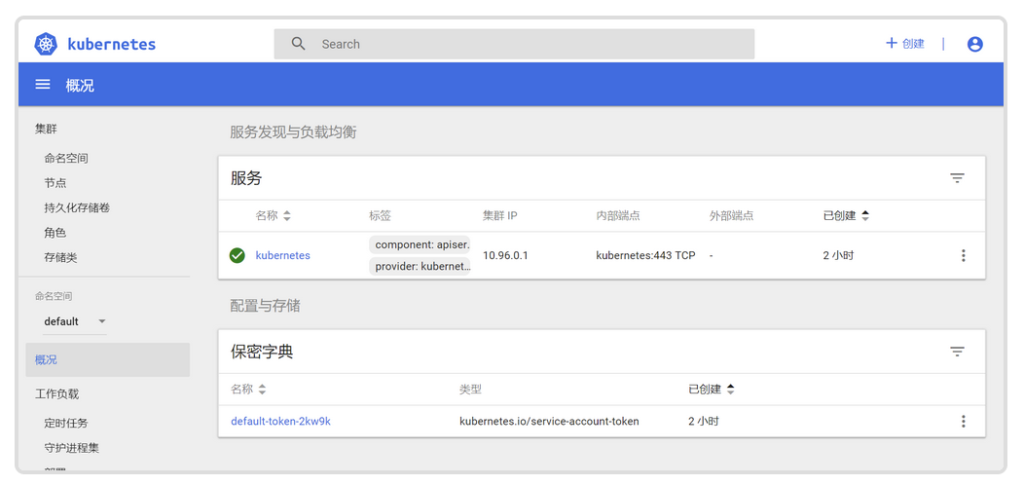
Task: Click the 外部端点 column header
Action: [x=731, y=215]
